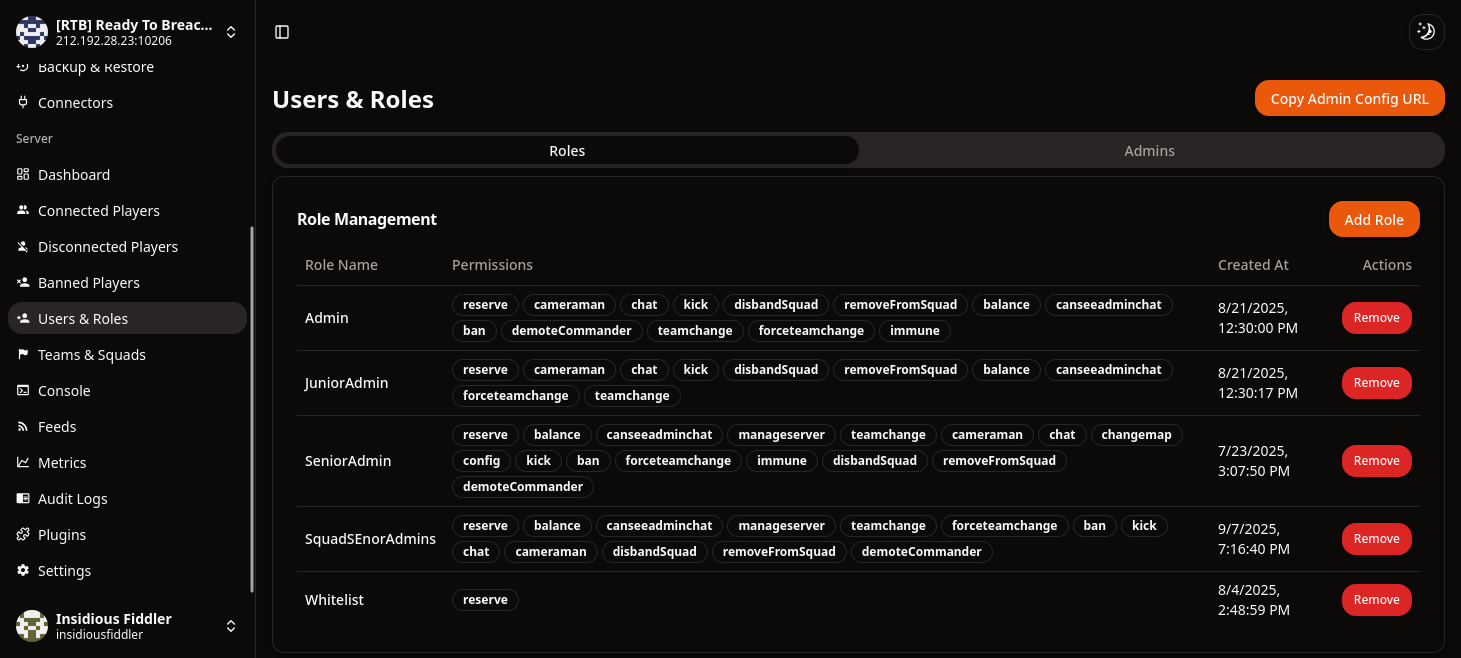Click the Banned Players icon
The width and height of the screenshot is (1461, 658).
pos(23,283)
